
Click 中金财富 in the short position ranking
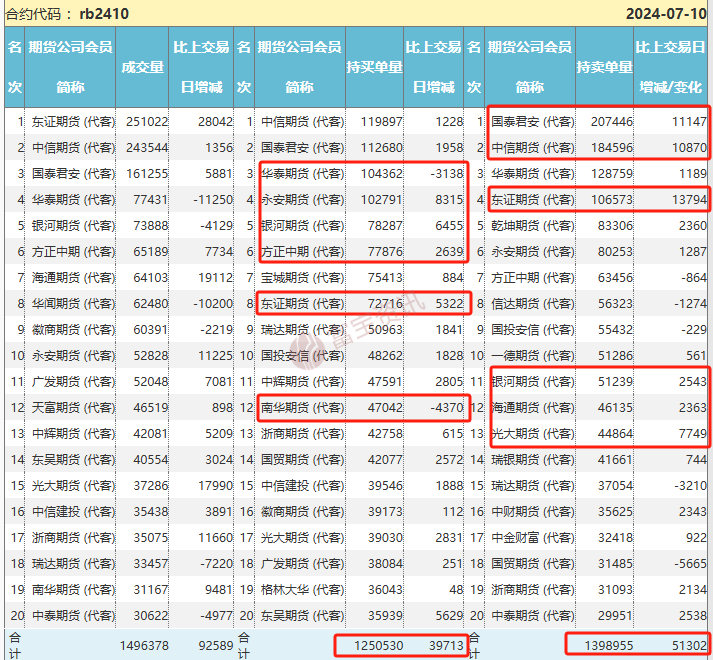[532, 538]
